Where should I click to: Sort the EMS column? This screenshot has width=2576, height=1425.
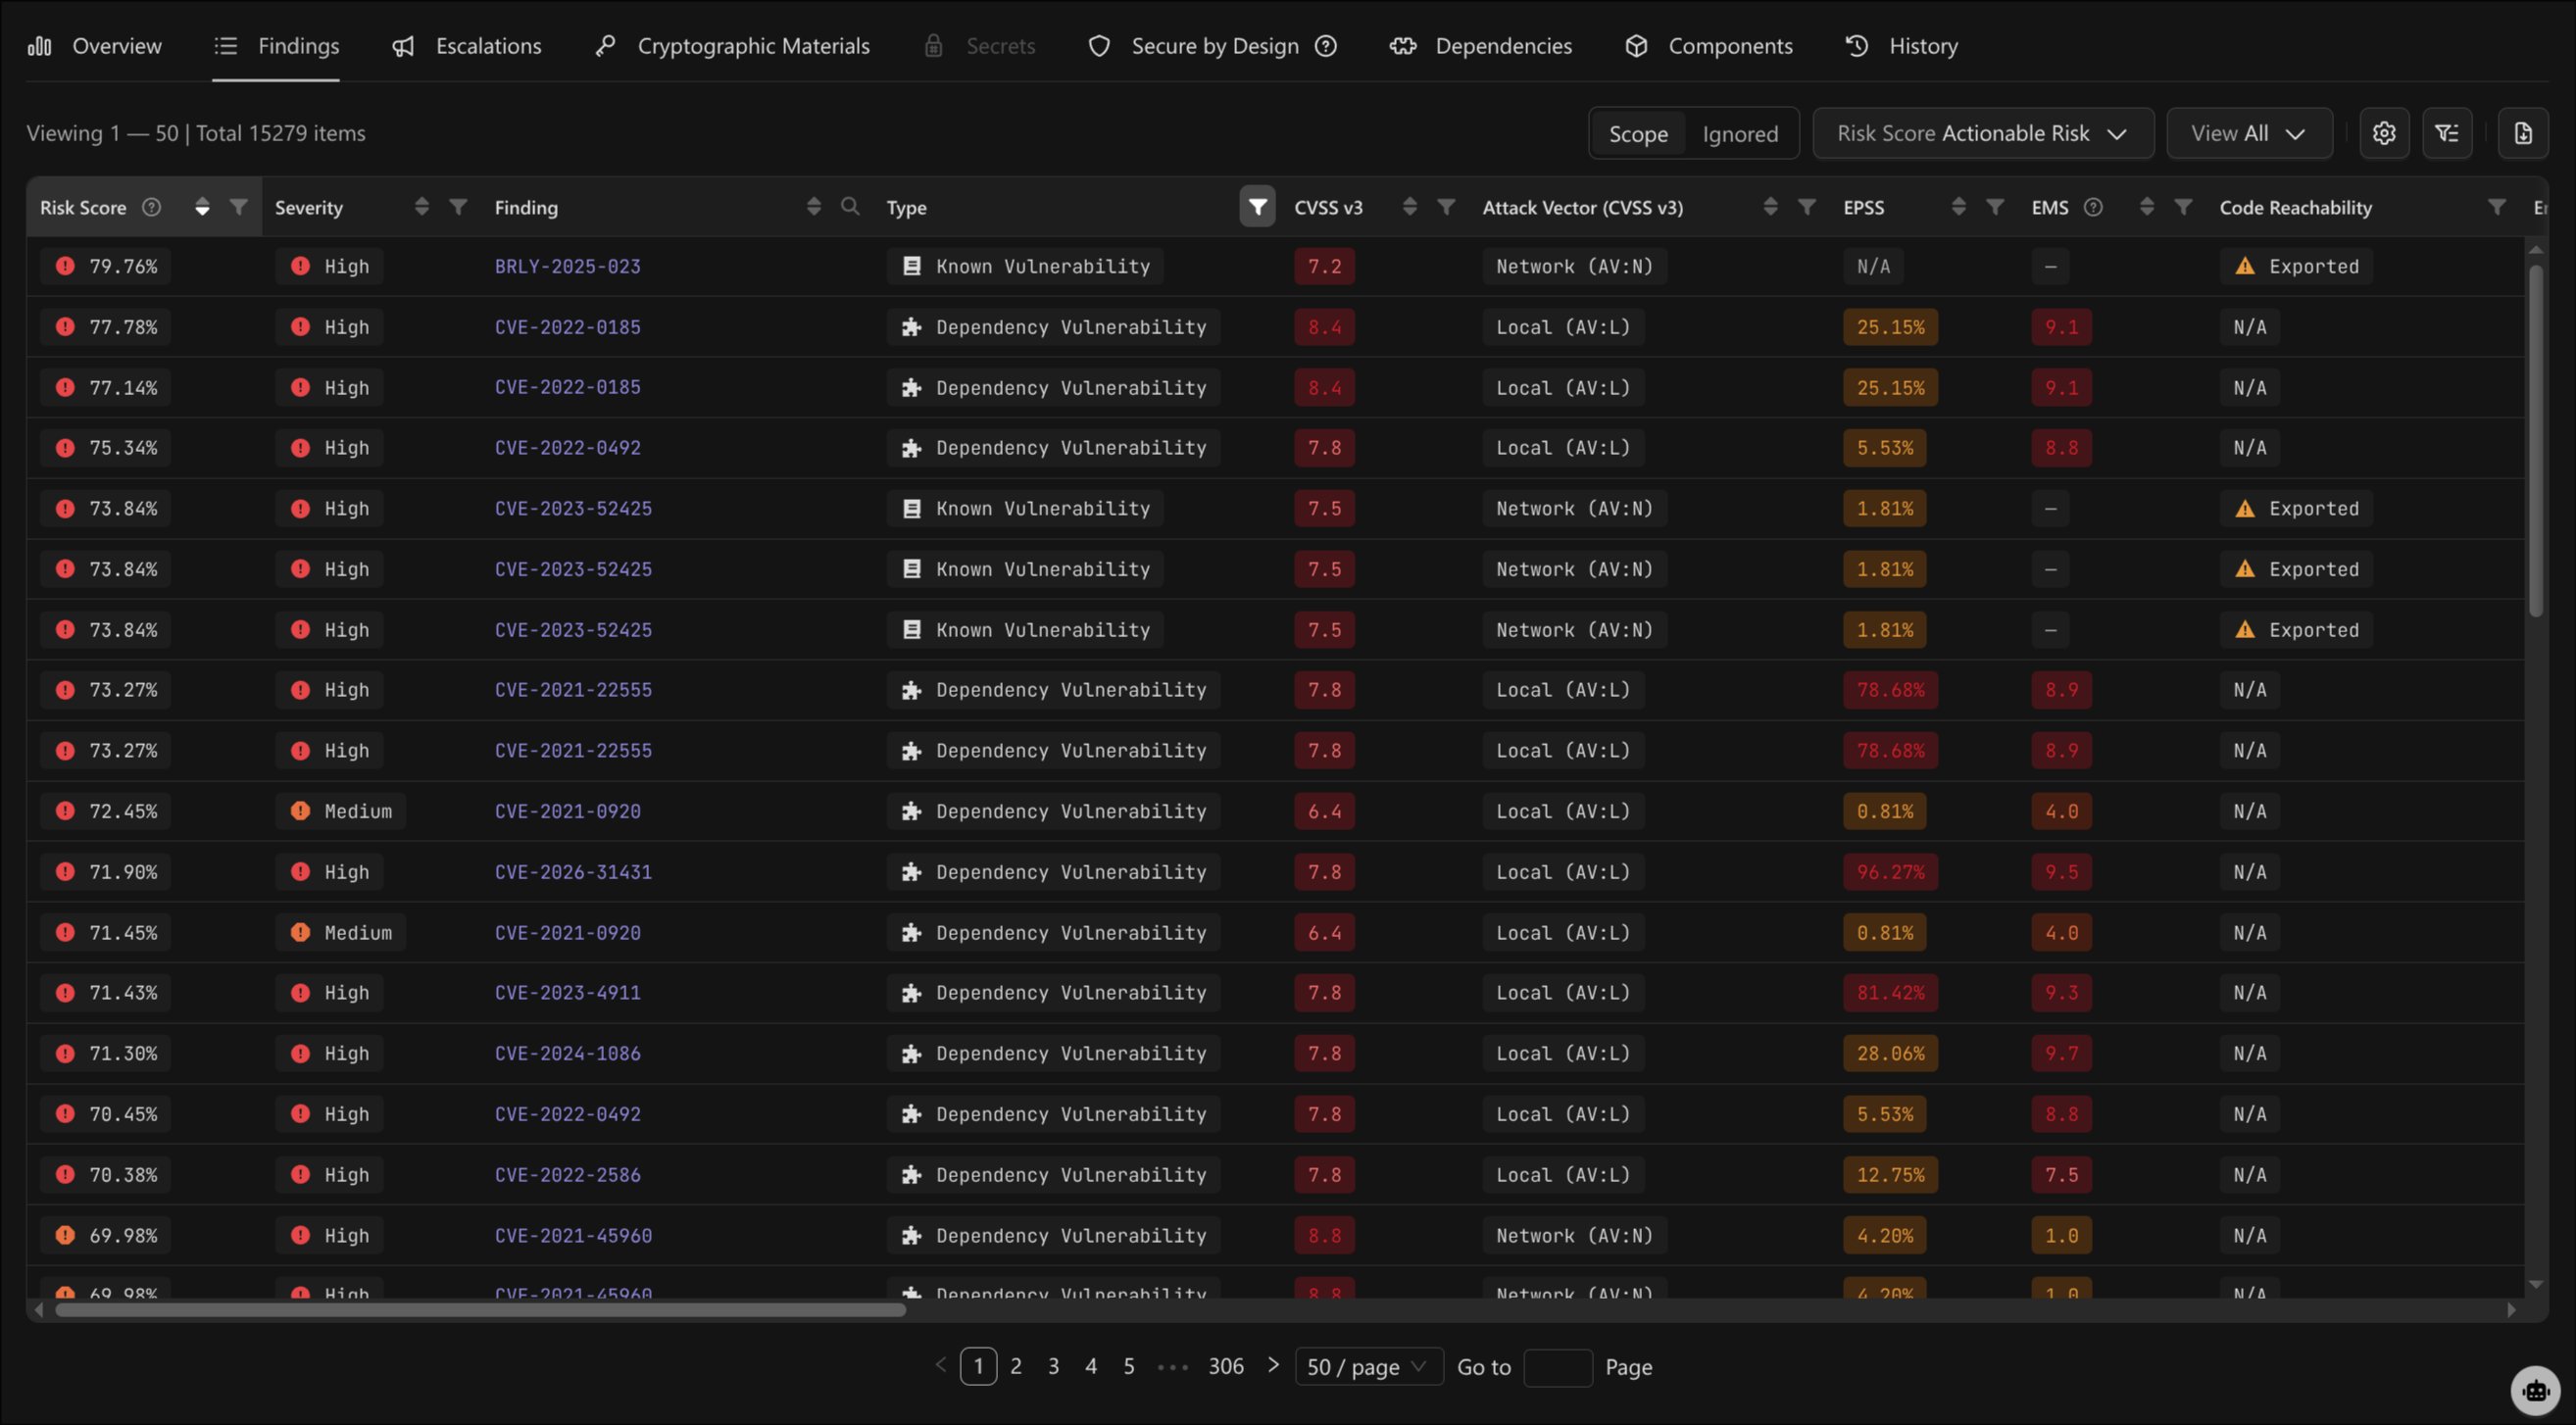point(2146,207)
